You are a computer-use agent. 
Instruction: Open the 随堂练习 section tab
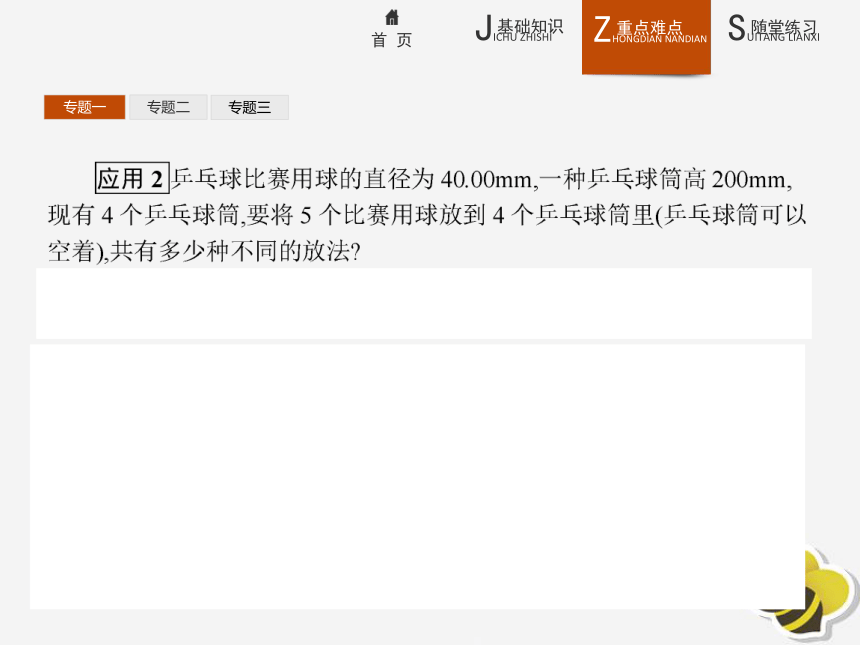coord(773,29)
